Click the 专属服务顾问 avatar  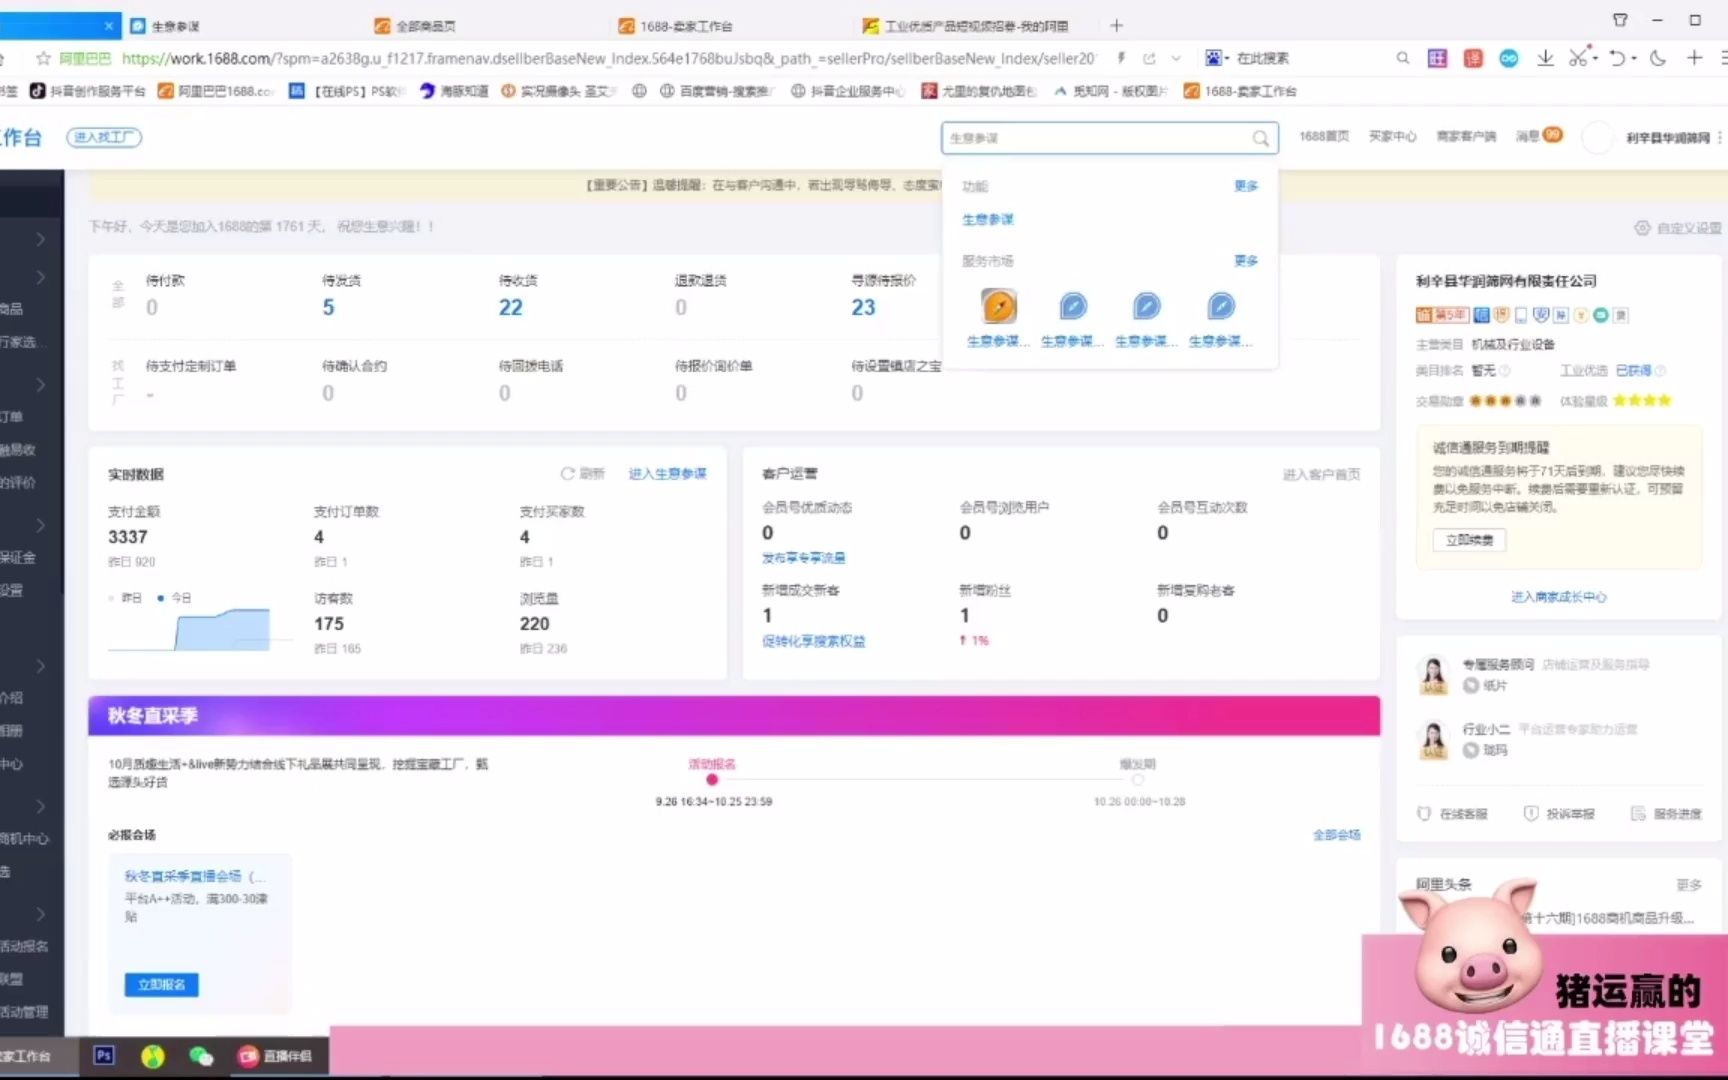(x=1434, y=675)
